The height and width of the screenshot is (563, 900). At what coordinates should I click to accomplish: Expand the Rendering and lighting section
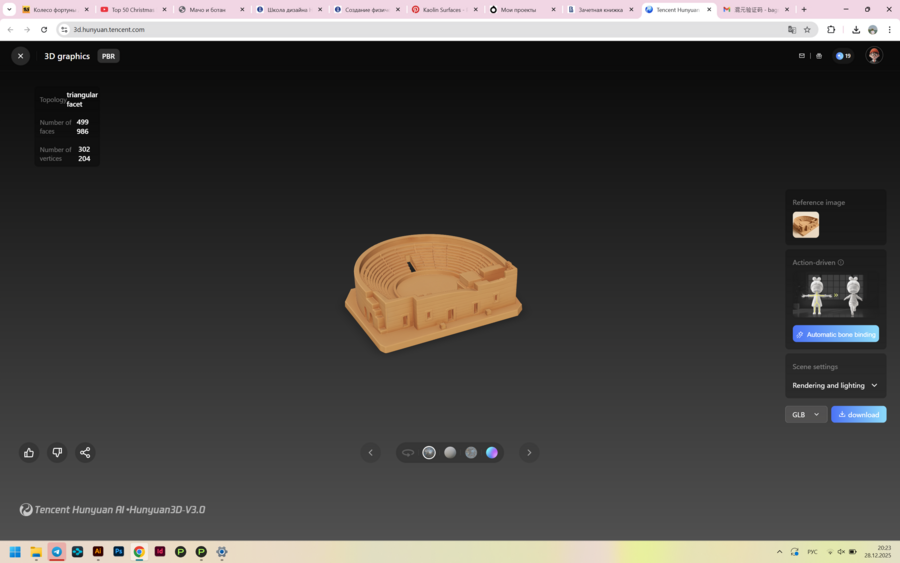[835, 385]
